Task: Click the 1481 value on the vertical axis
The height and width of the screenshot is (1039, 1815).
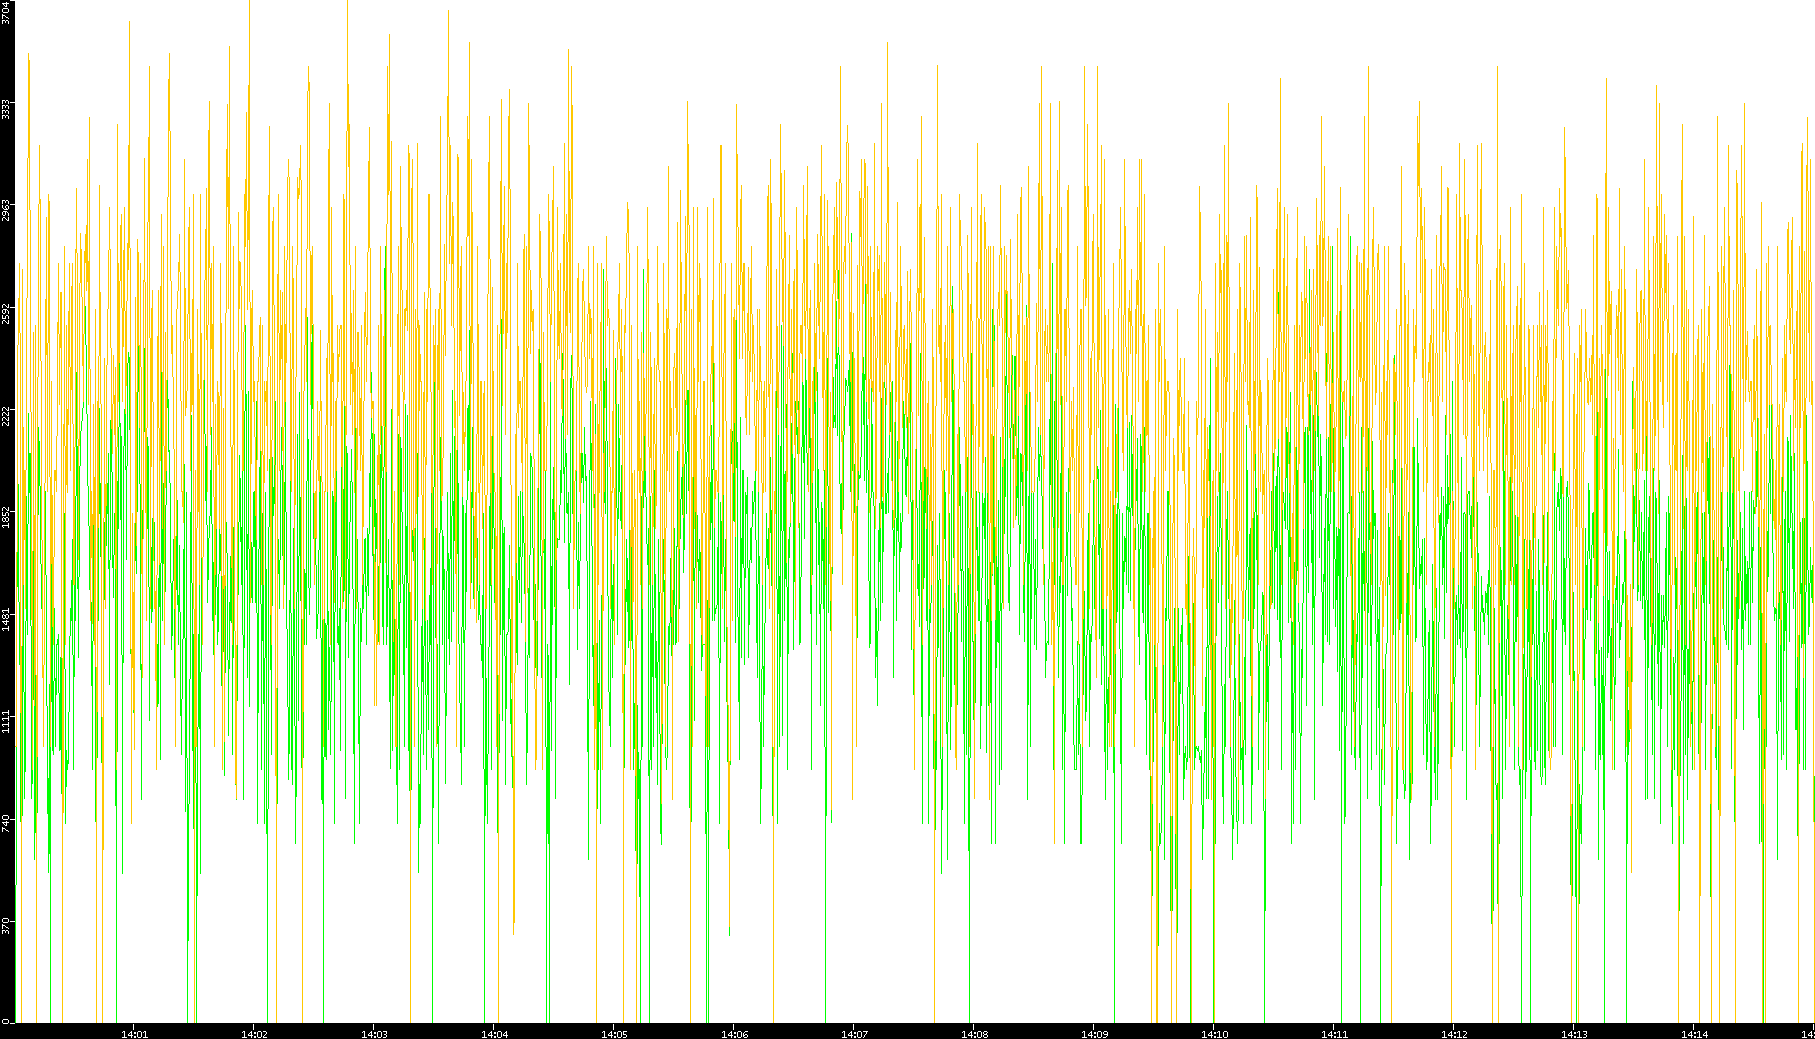Action: tap(7, 618)
